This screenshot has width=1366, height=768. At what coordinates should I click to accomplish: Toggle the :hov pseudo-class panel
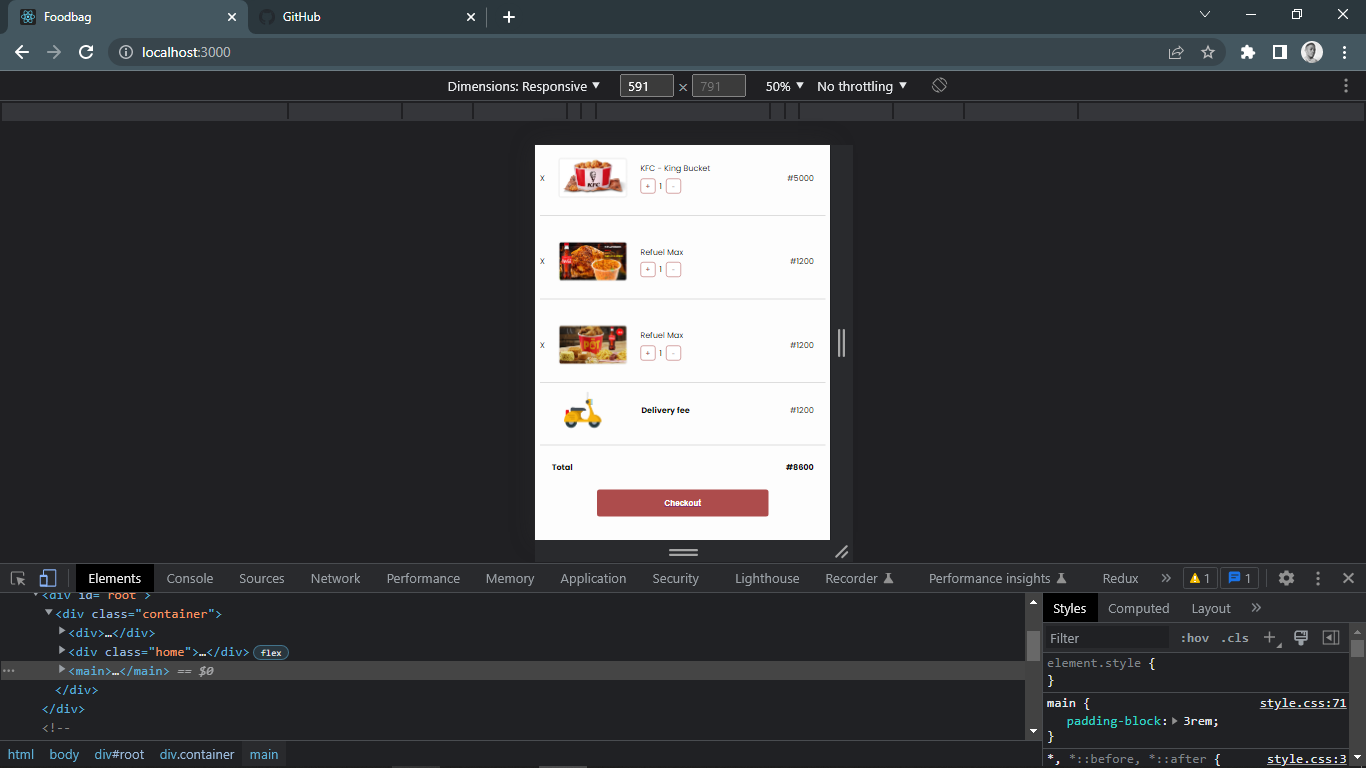tap(1195, 637)
